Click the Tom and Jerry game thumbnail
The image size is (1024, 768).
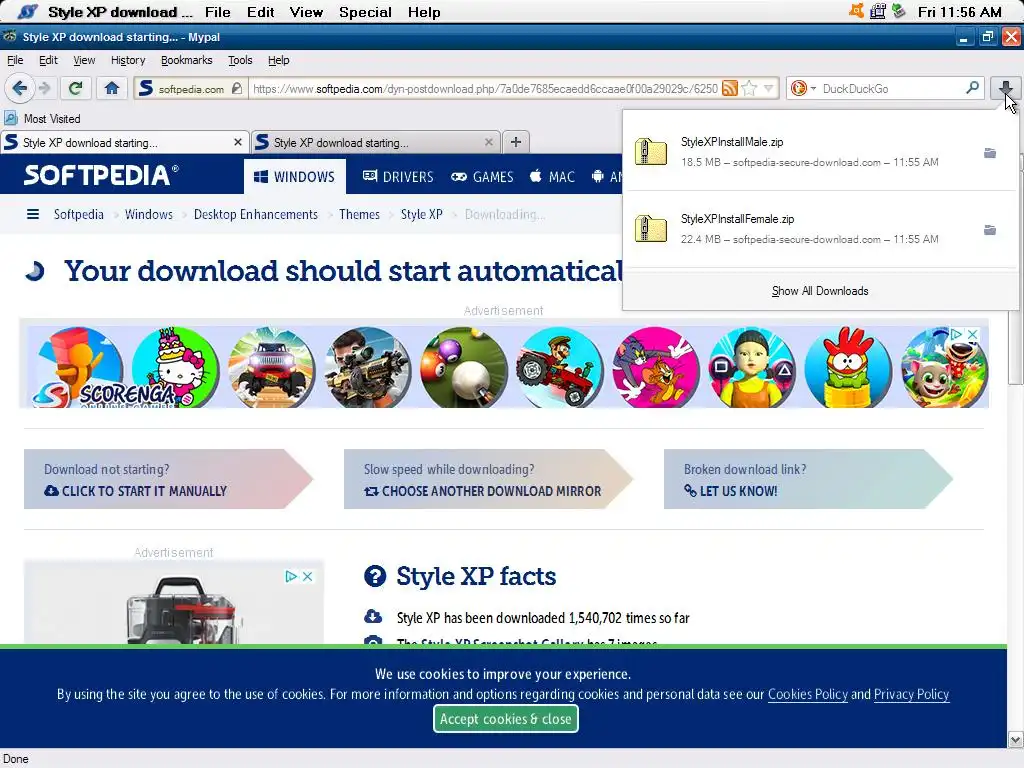point(656,368)
